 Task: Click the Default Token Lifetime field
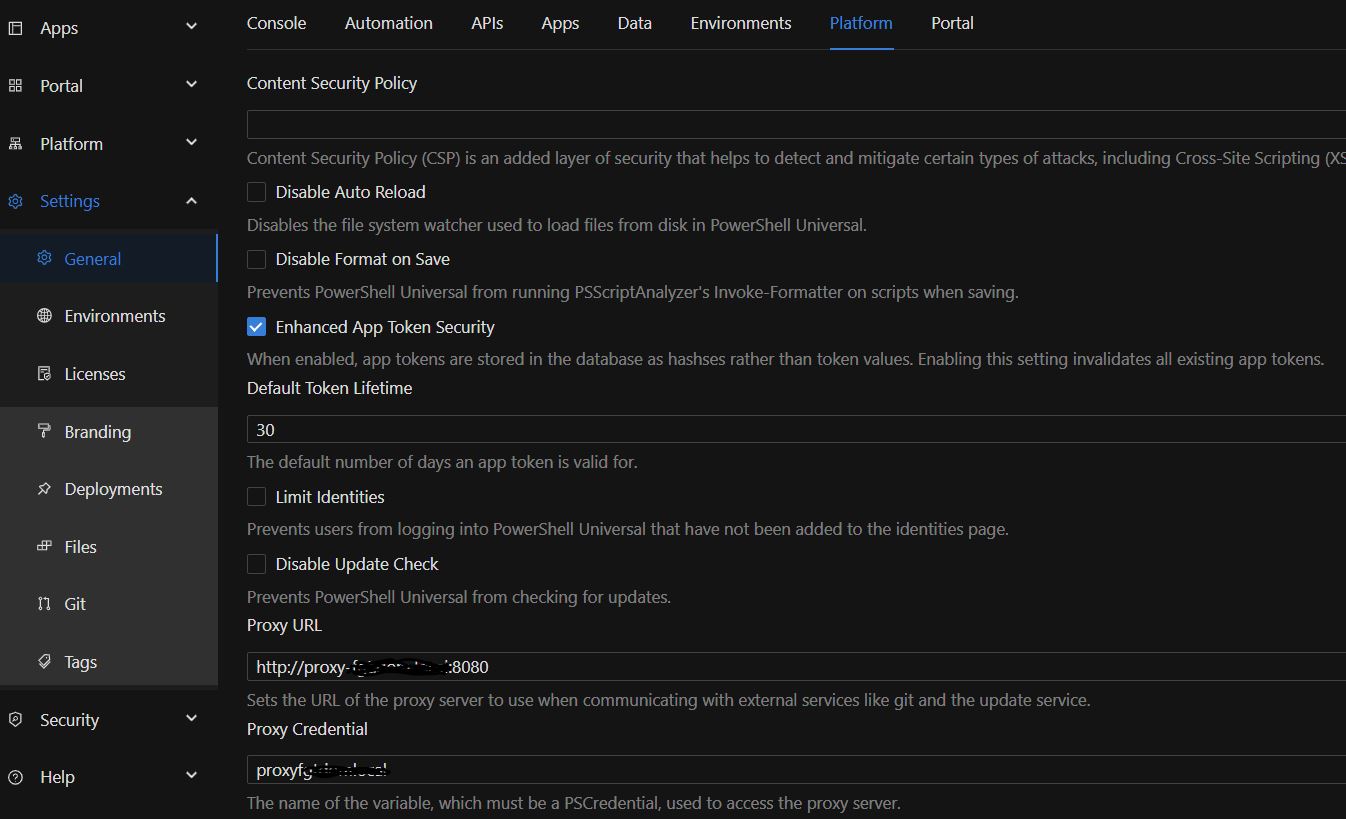click(796, 430)
